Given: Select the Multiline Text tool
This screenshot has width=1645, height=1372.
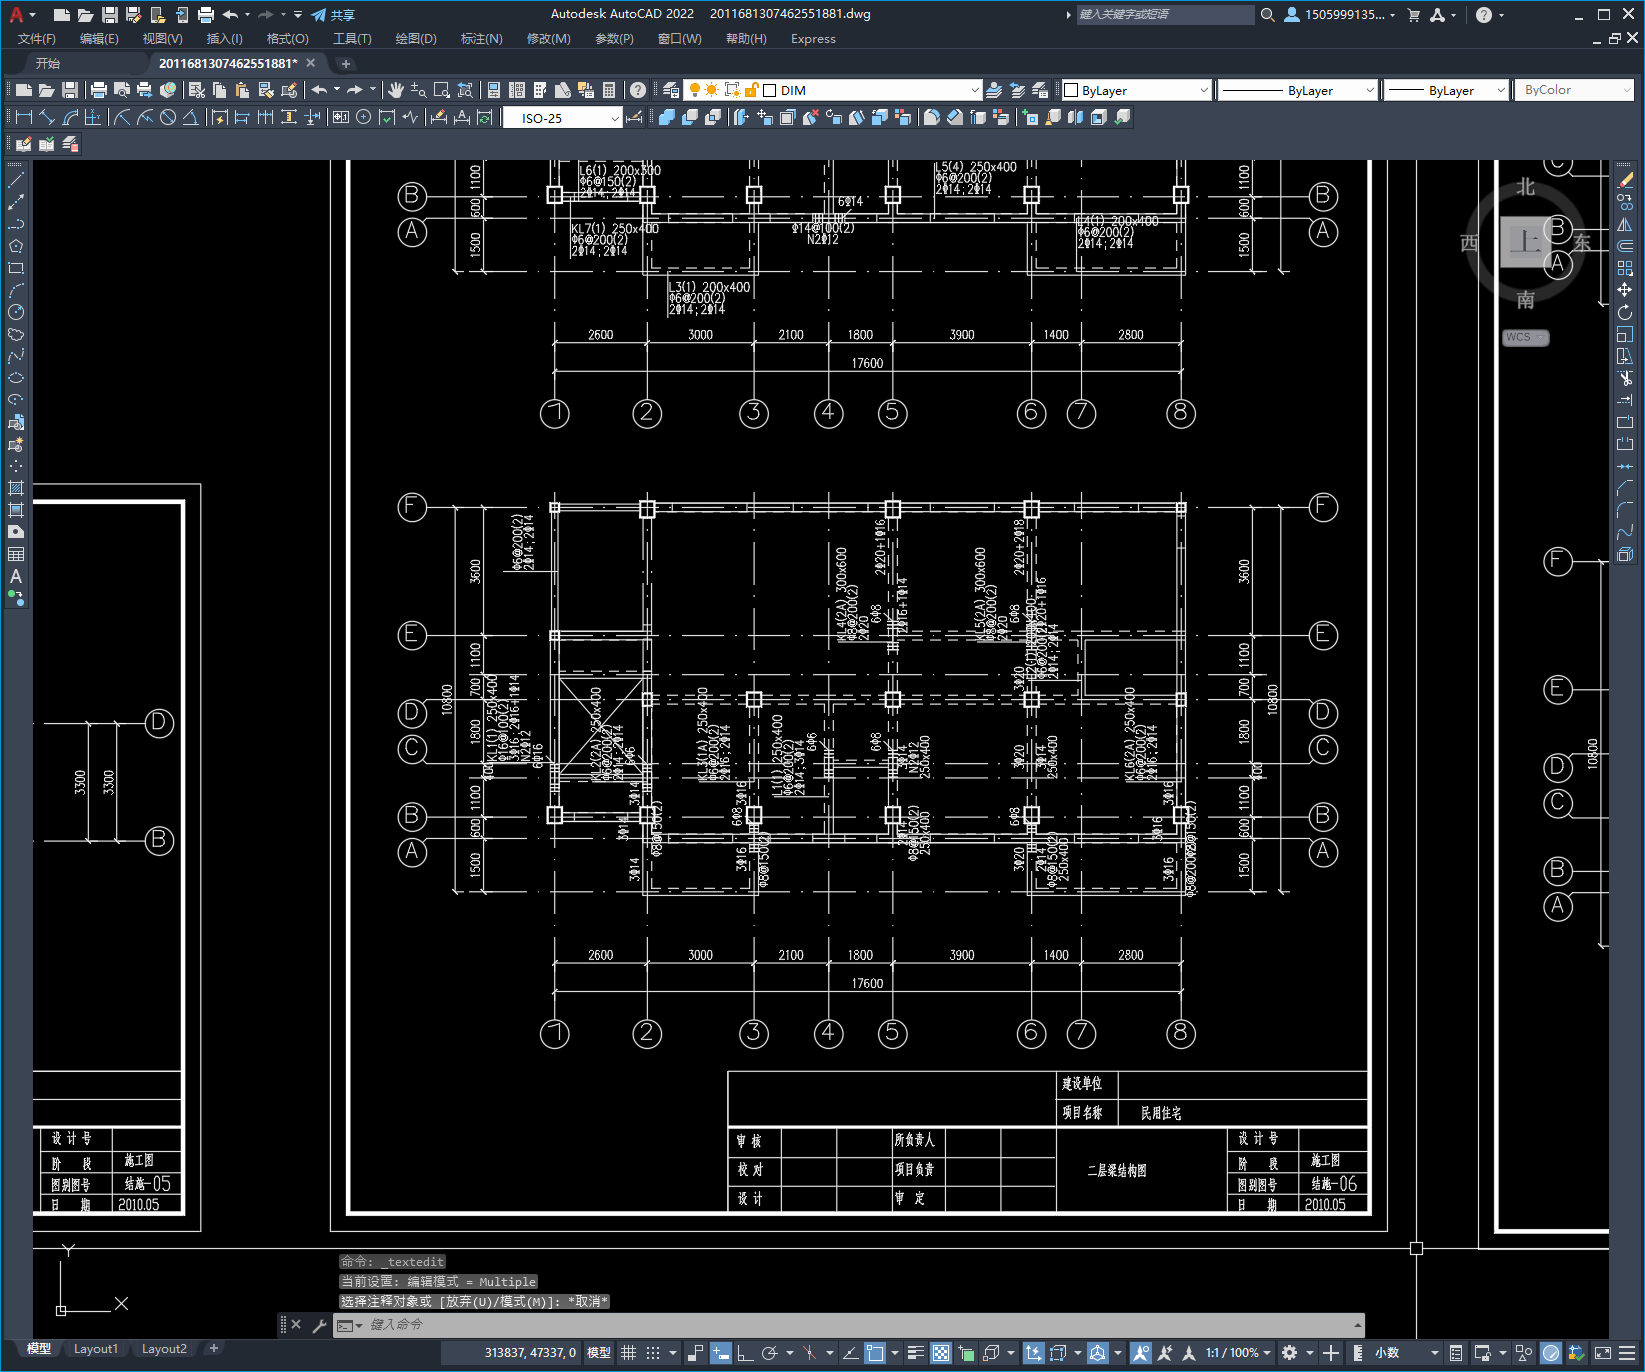Looking at the screenshot, I should point(16,576).
